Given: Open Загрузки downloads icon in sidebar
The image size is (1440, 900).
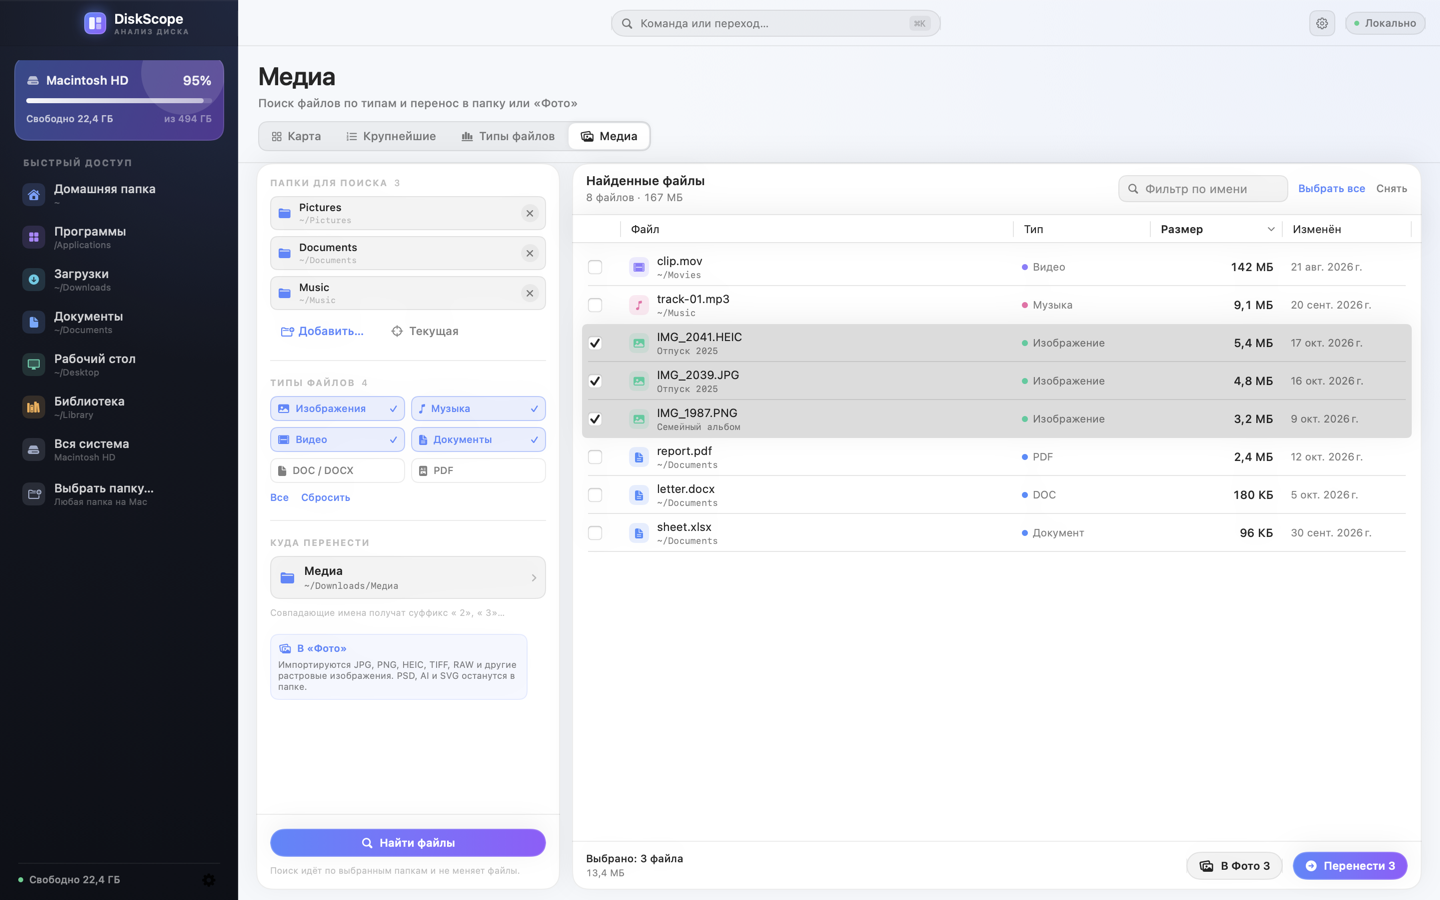Looking at the screenshot, I should pos(34,280).
